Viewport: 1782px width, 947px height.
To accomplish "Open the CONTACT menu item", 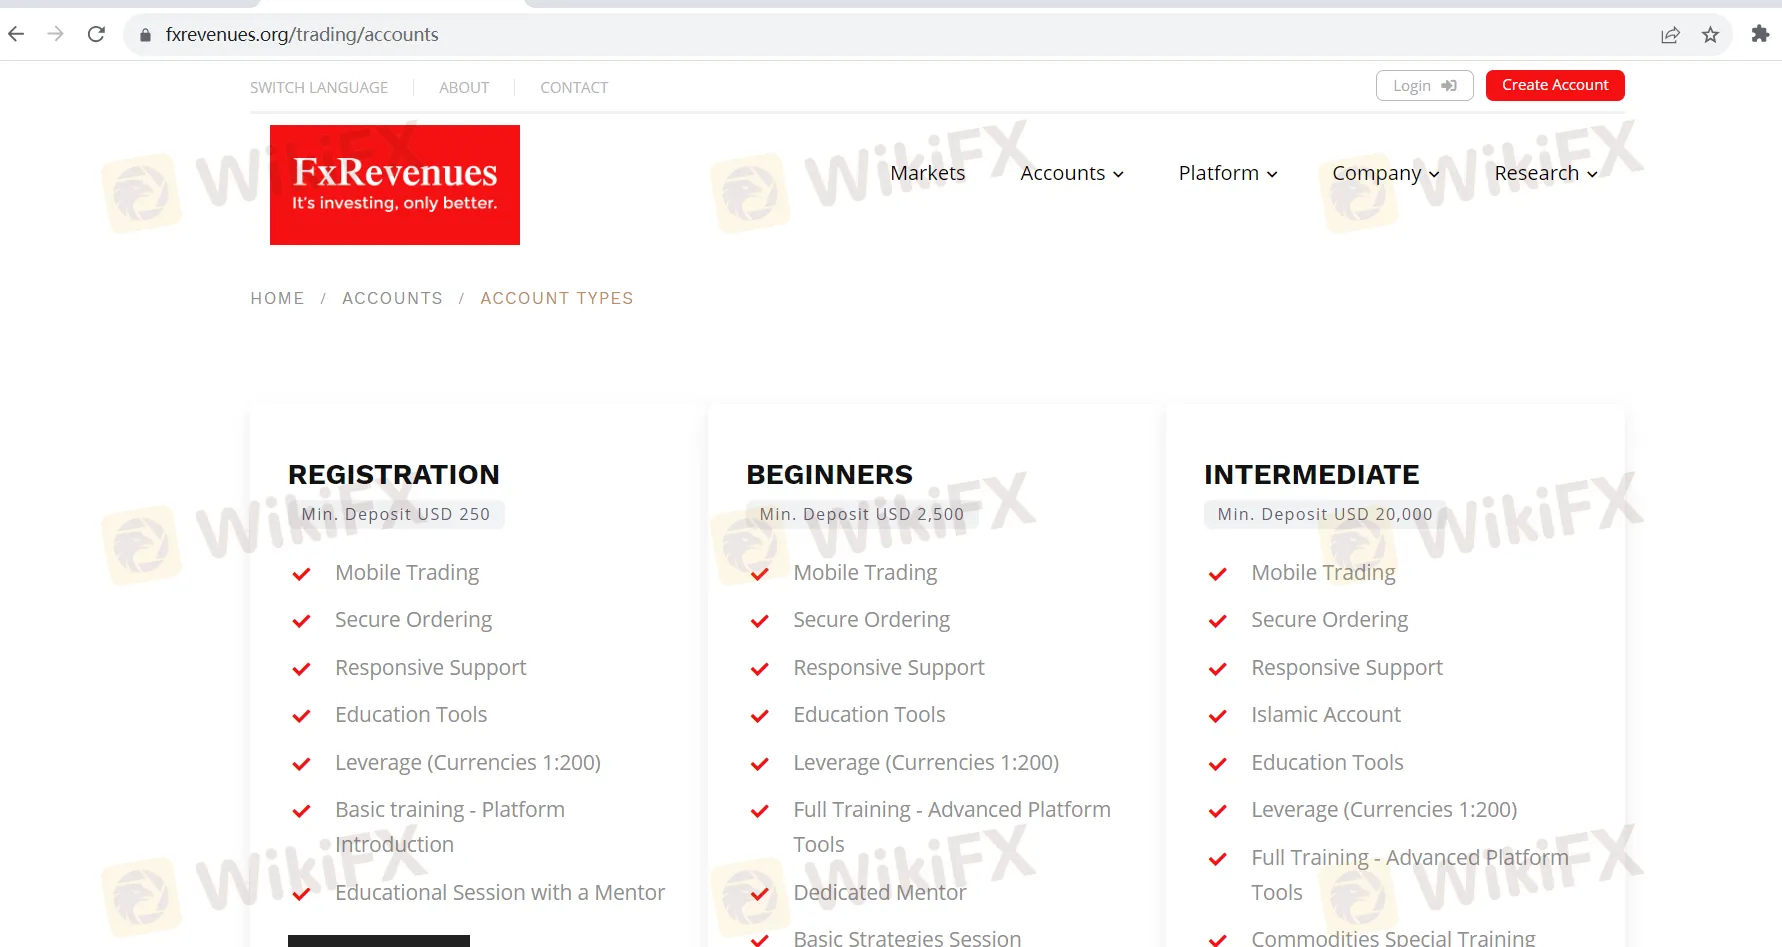I will (x=574, y=87).
